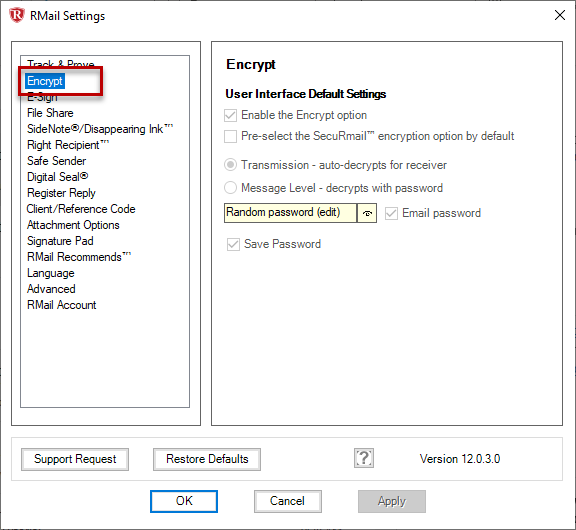Click the question mark help icon
The image size is (576, 530).
(x=364, y=458)
